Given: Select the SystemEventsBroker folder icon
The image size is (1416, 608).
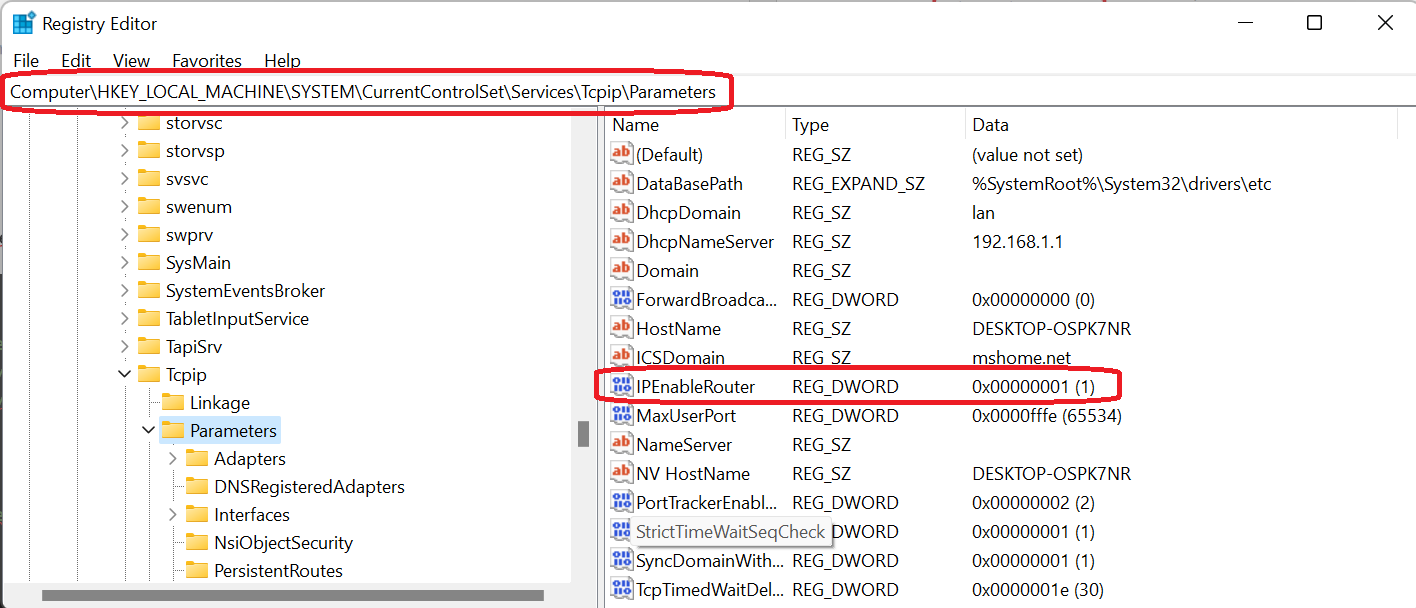Looking at the screenshot, I should [149, 291].
